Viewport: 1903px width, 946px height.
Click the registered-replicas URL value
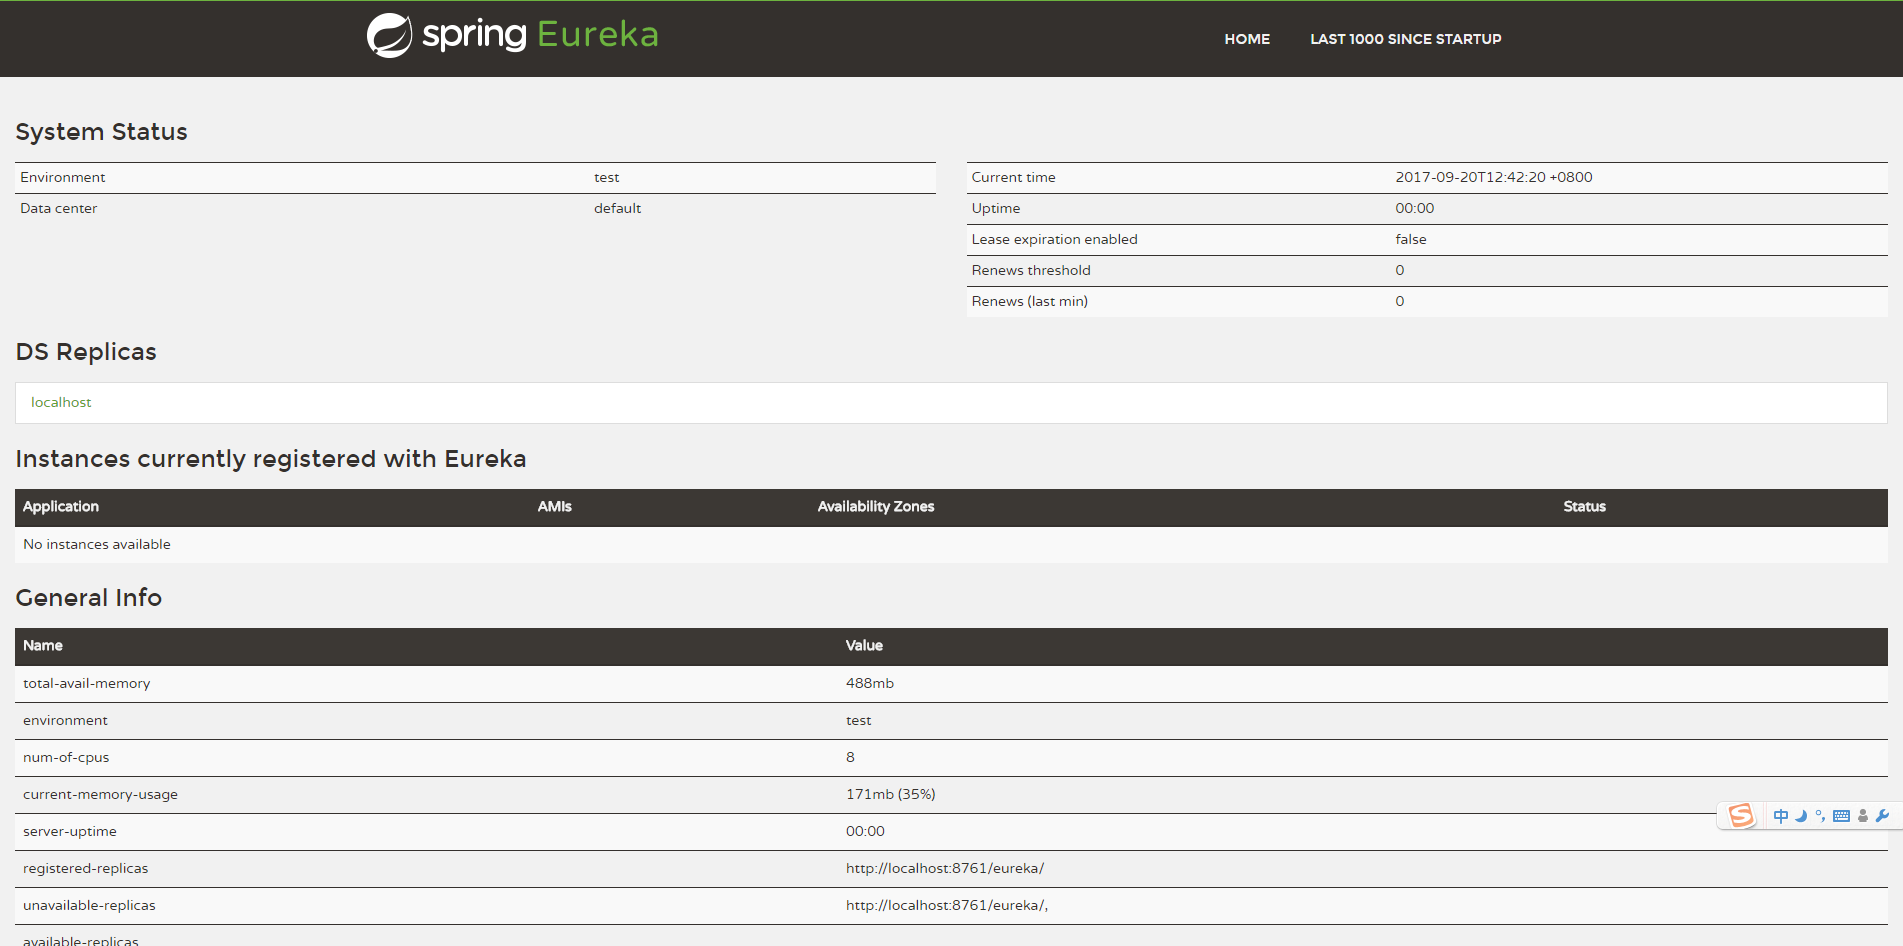945,868
